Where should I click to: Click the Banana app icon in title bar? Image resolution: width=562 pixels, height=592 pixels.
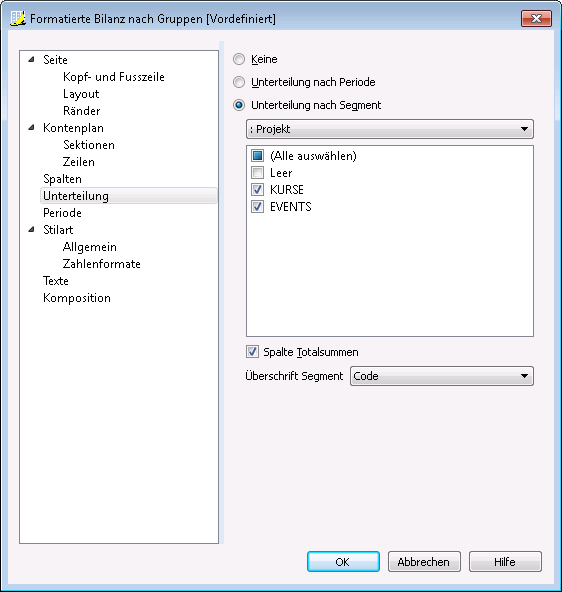coord(18,18)
